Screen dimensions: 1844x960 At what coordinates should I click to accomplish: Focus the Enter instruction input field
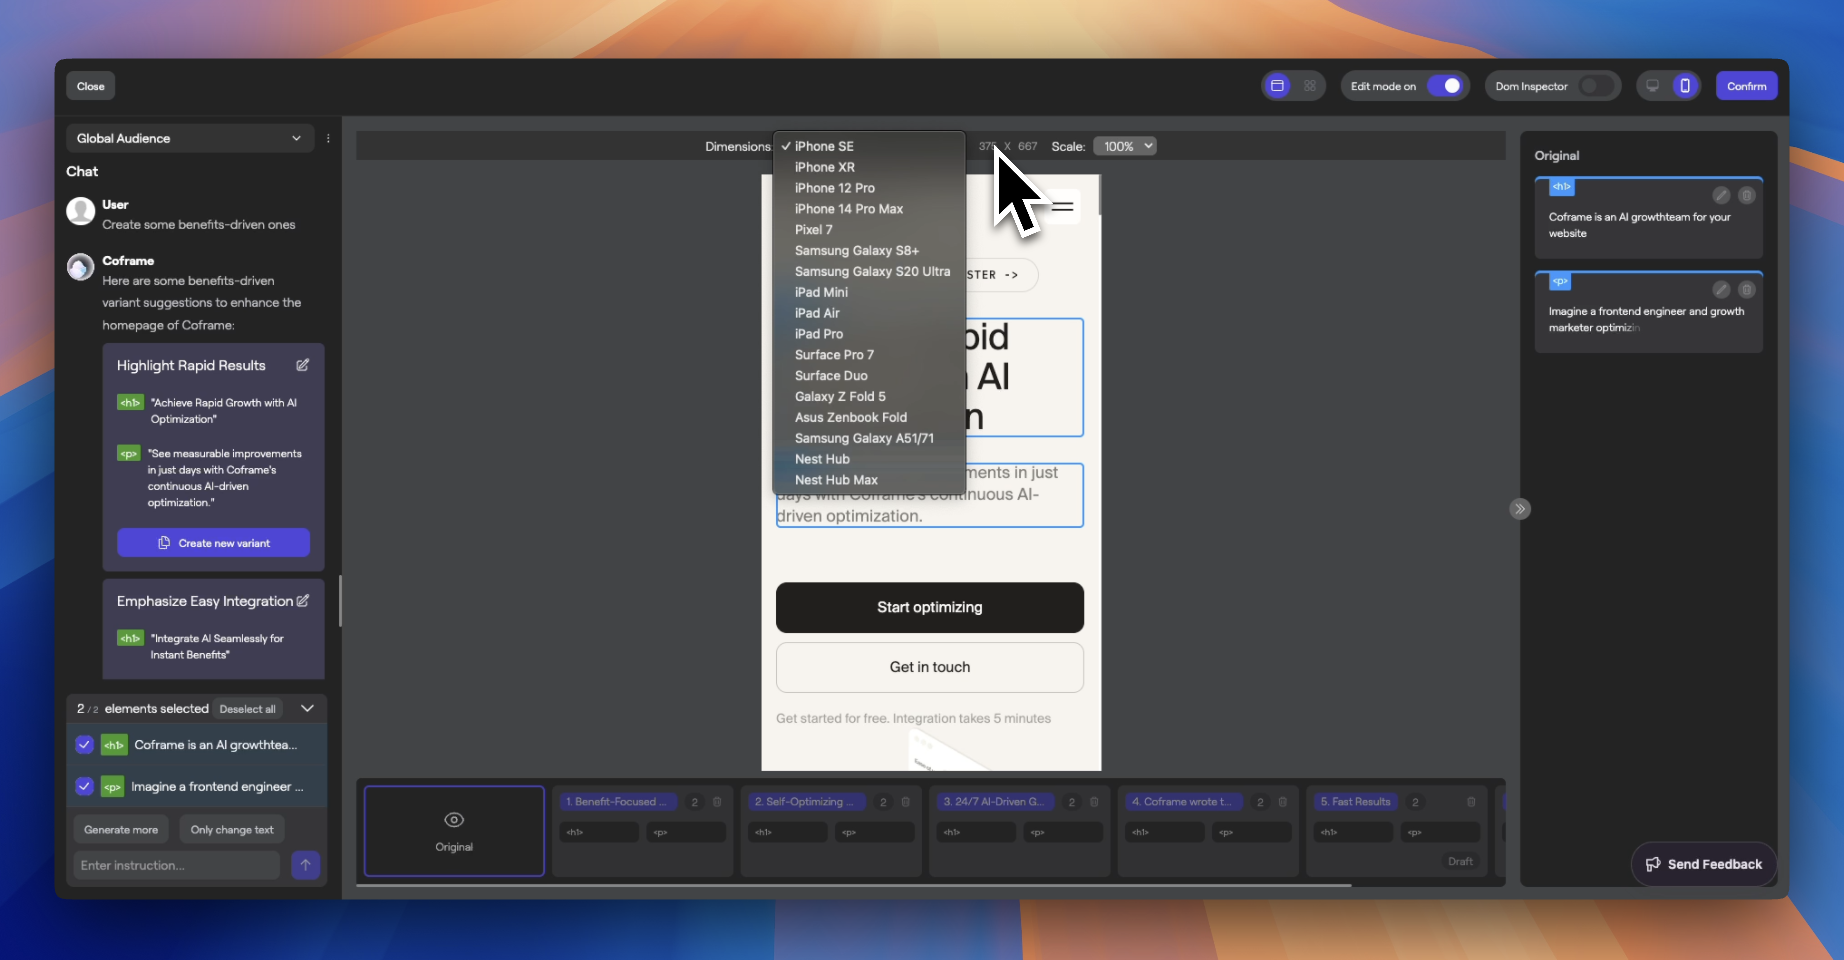[176, 866]
